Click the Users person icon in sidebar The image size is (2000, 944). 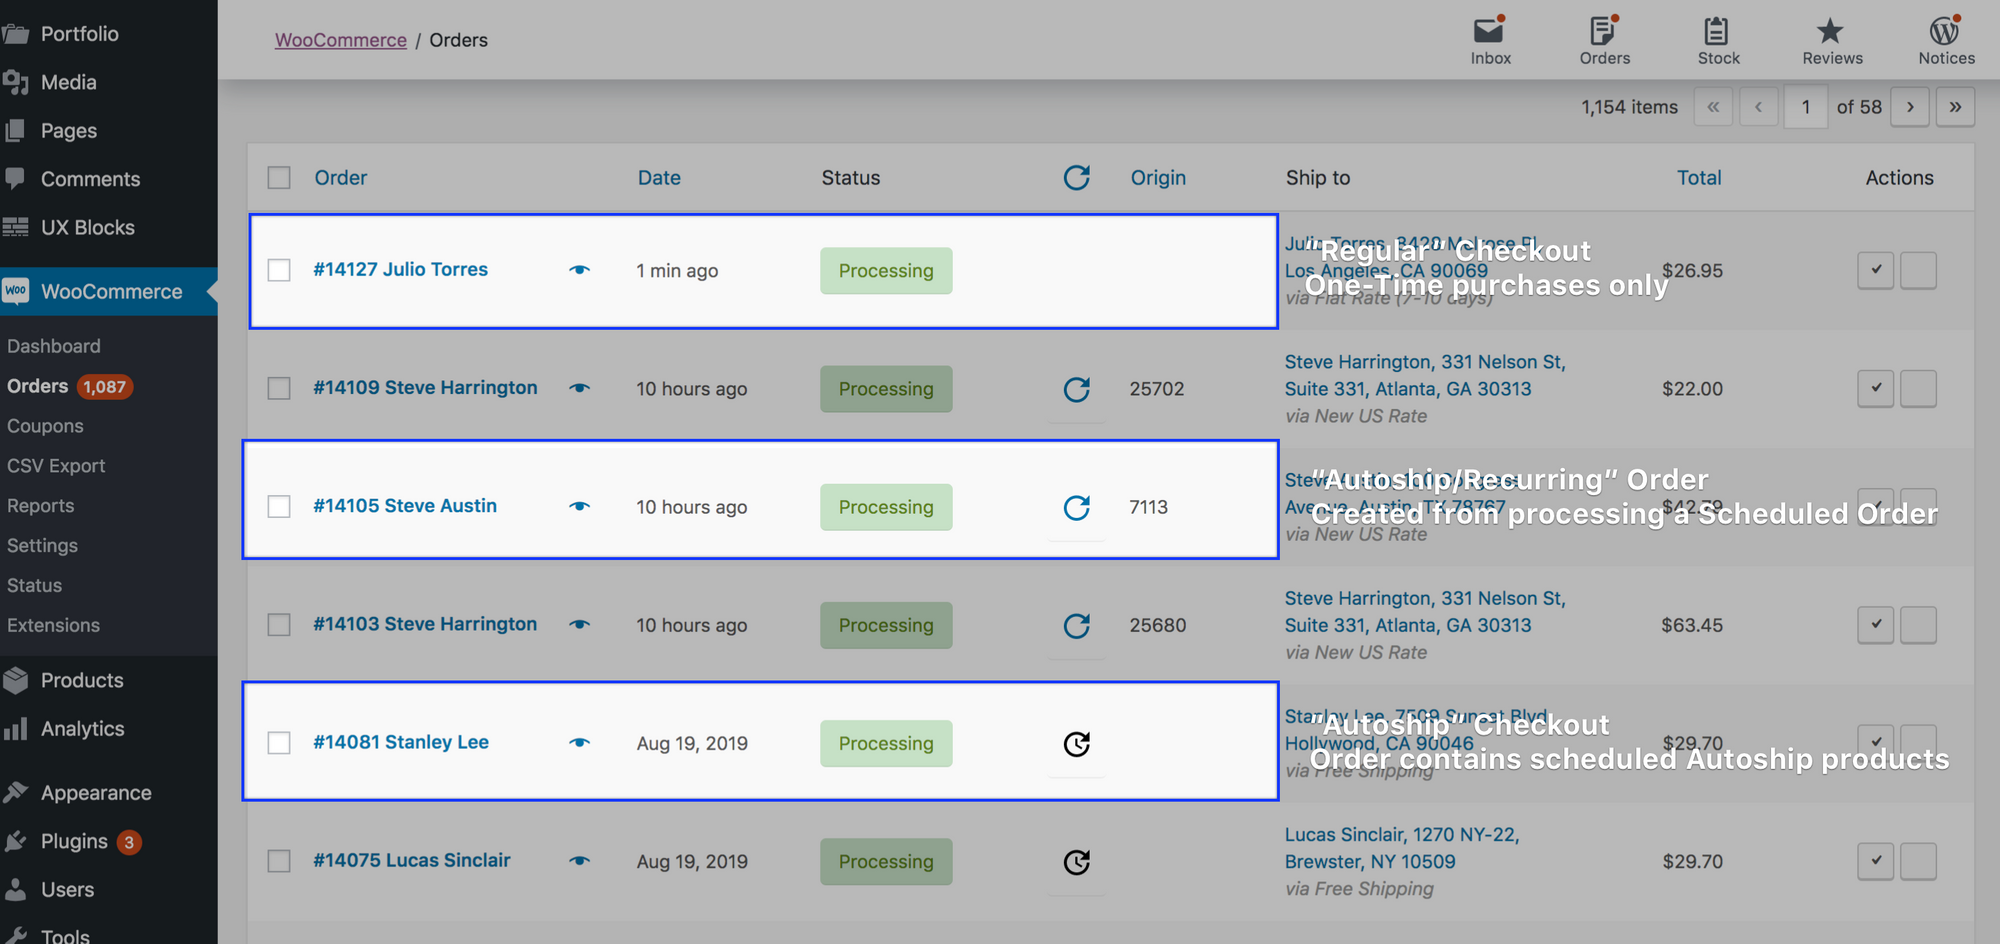click(x=15, y=889)
